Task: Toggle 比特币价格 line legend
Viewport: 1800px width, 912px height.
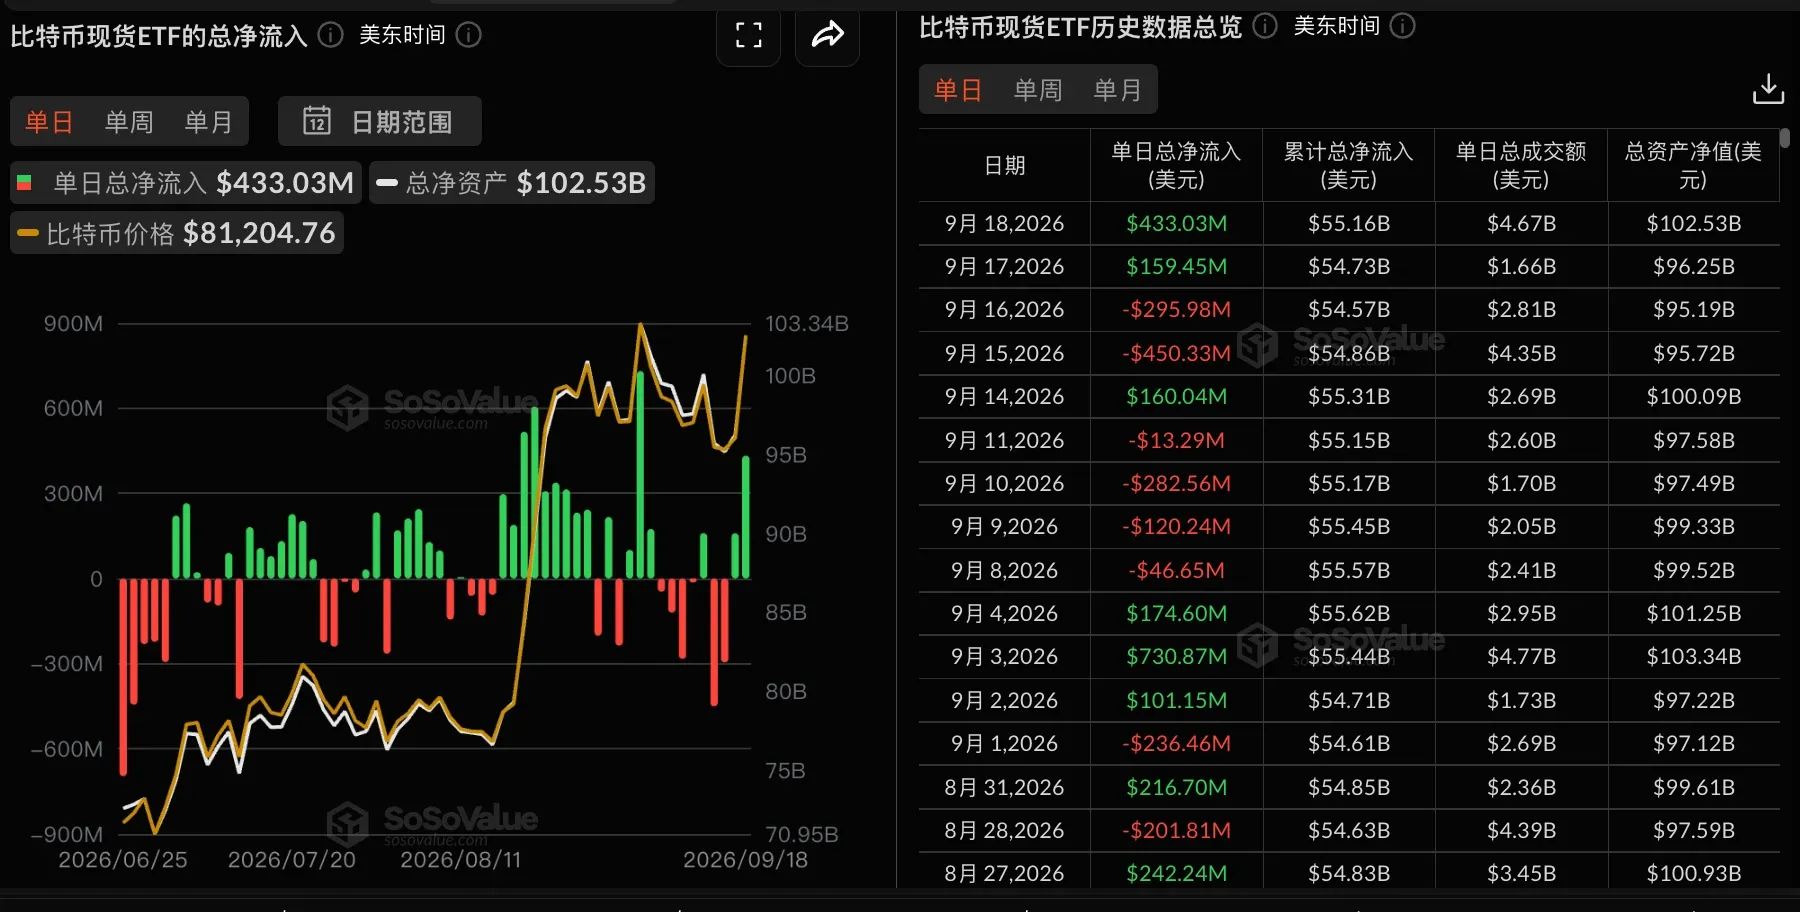Action: (177, 233)
